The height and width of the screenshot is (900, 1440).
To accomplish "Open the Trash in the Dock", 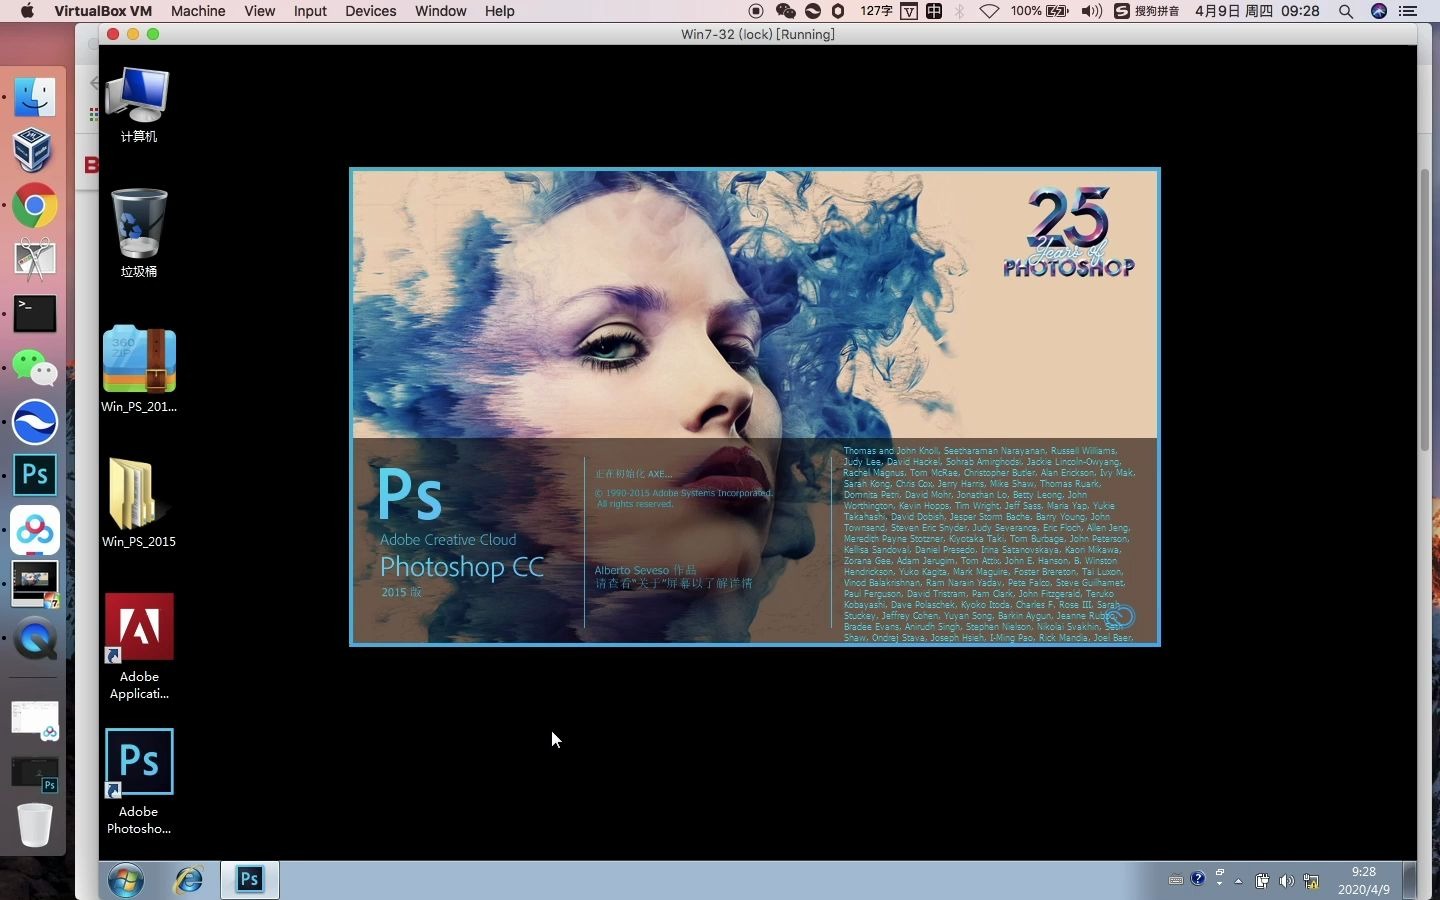I will click(x=34, y=825).
